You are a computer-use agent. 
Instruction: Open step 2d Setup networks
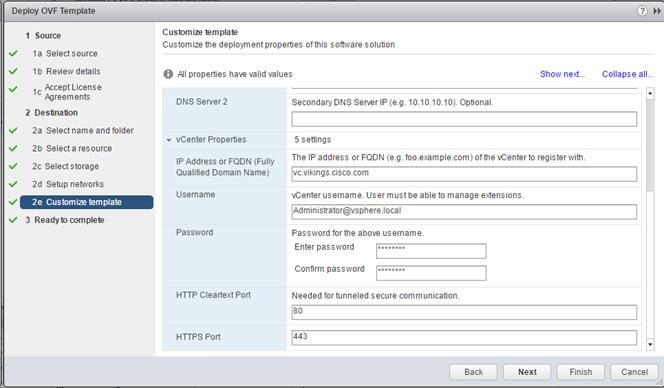pos(68,184)
